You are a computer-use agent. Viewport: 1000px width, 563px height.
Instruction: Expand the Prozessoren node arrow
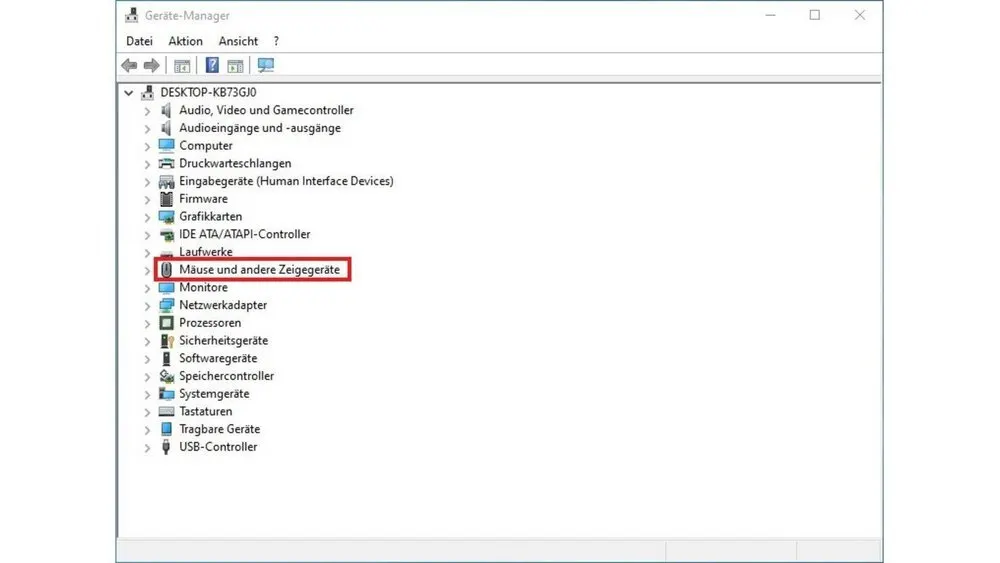(147, 324)
